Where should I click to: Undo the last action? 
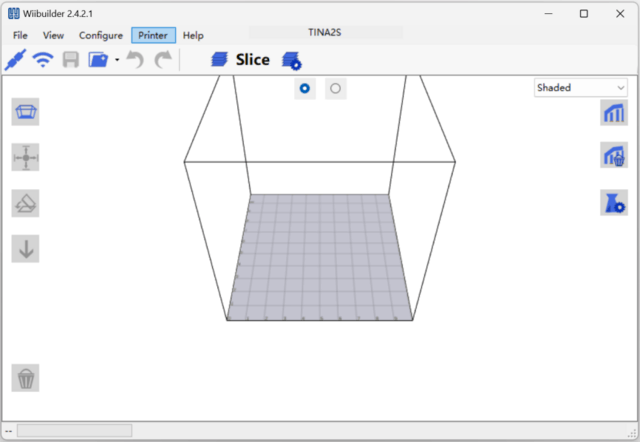point(135,60)
